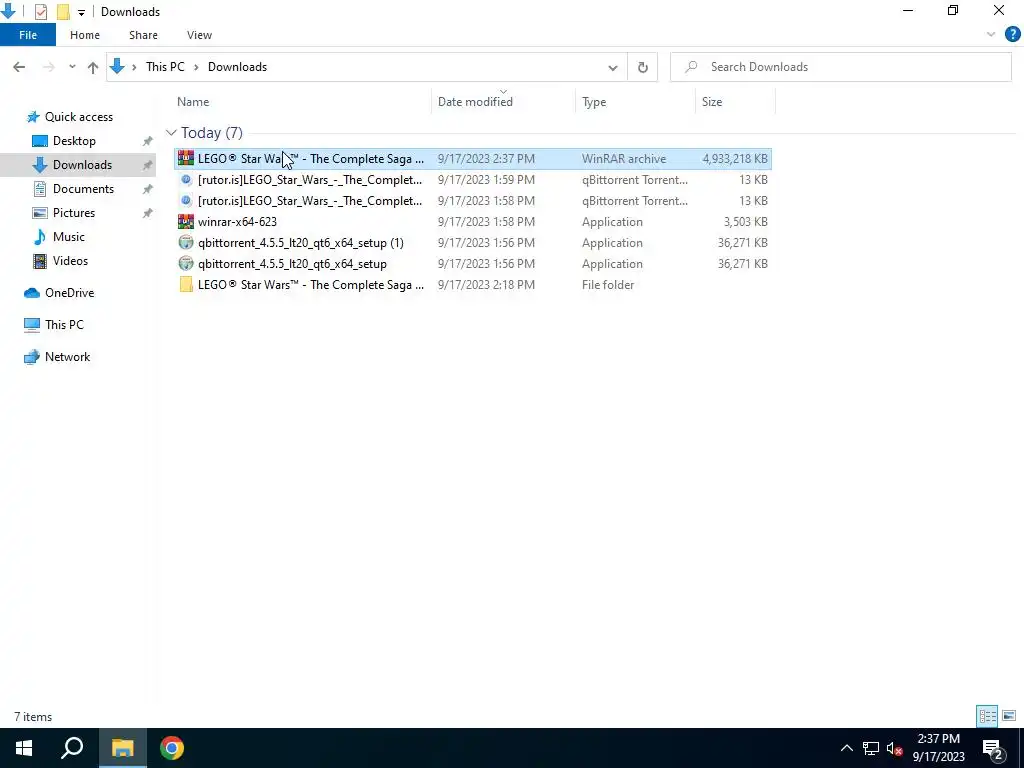This screenshot has height=768, width=1024.
Task: Click the WinRAR archive icon of LEGO Star Wars
Action: [186, 158]
